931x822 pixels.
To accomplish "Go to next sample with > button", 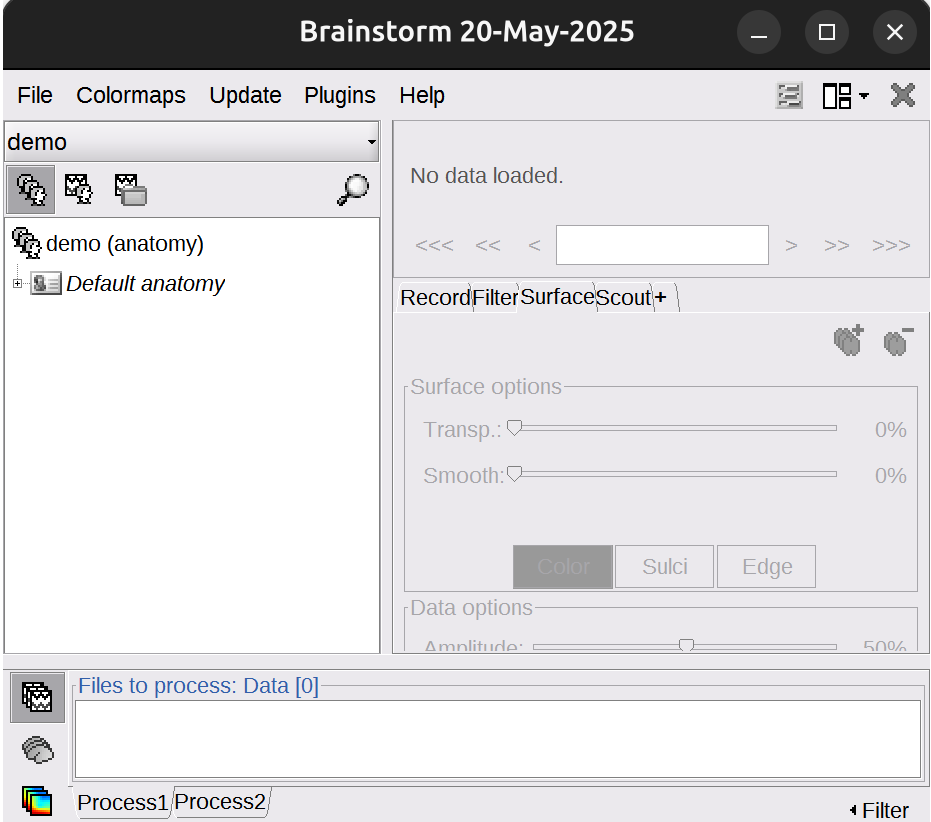I will point(791,245).
